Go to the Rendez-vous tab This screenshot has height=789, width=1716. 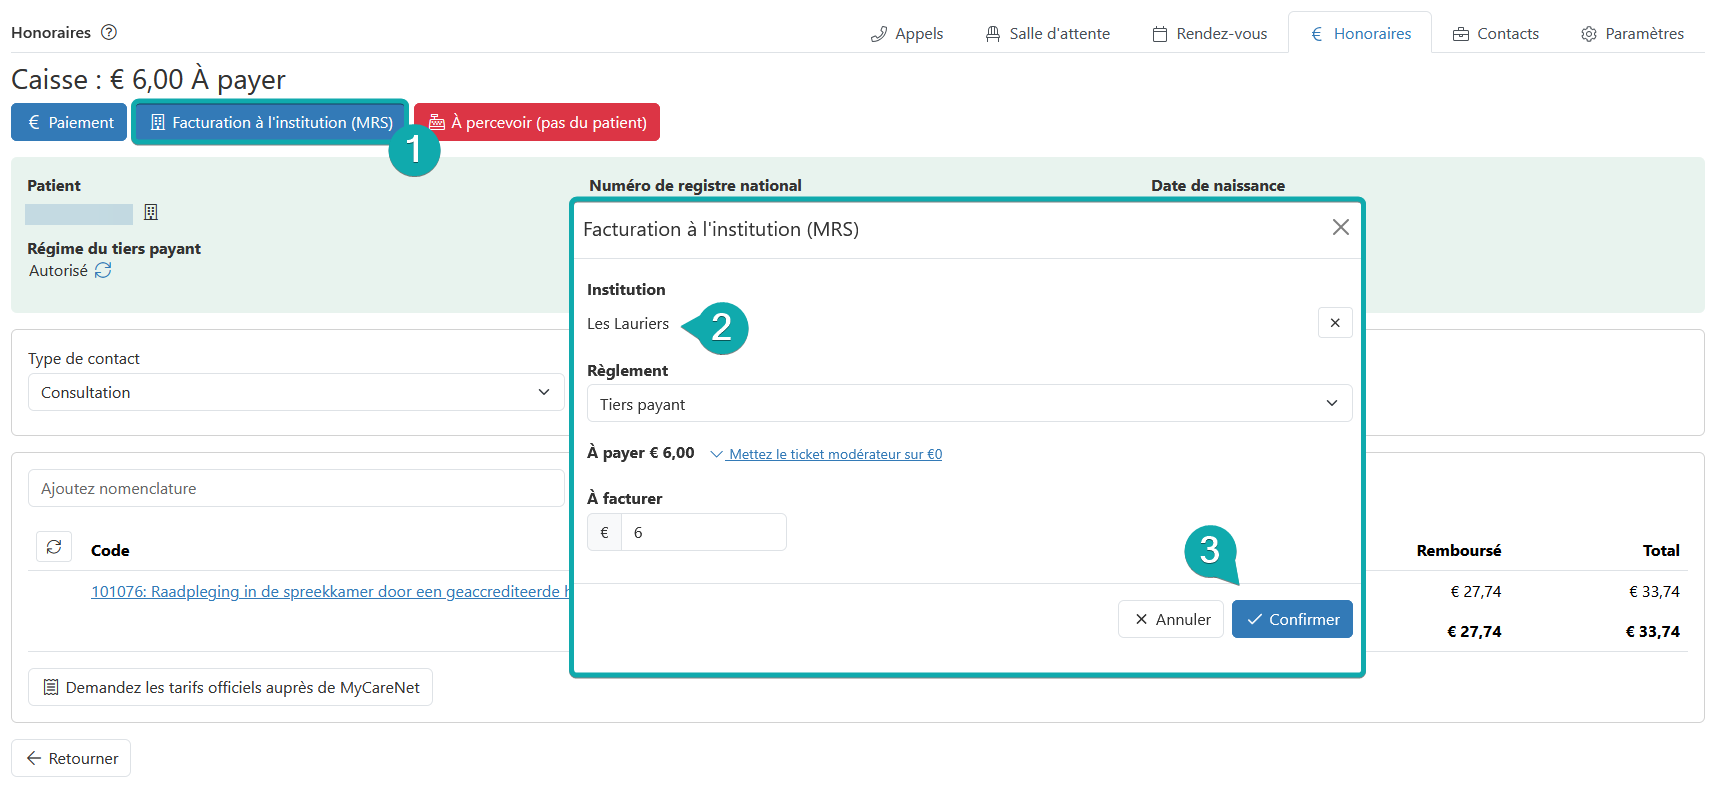(x=1209, y=34)
